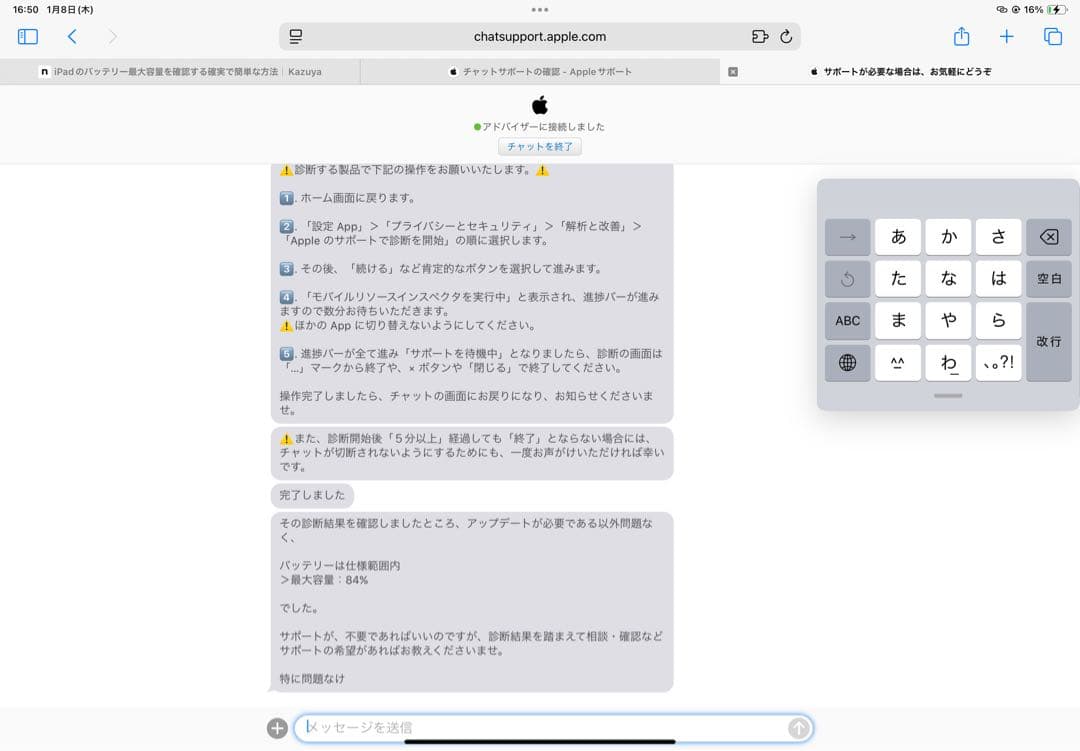Switch keyboards with the globe key
This screenshot has height=751, width=1080.
pyautogui.click(x=847, y=363)
